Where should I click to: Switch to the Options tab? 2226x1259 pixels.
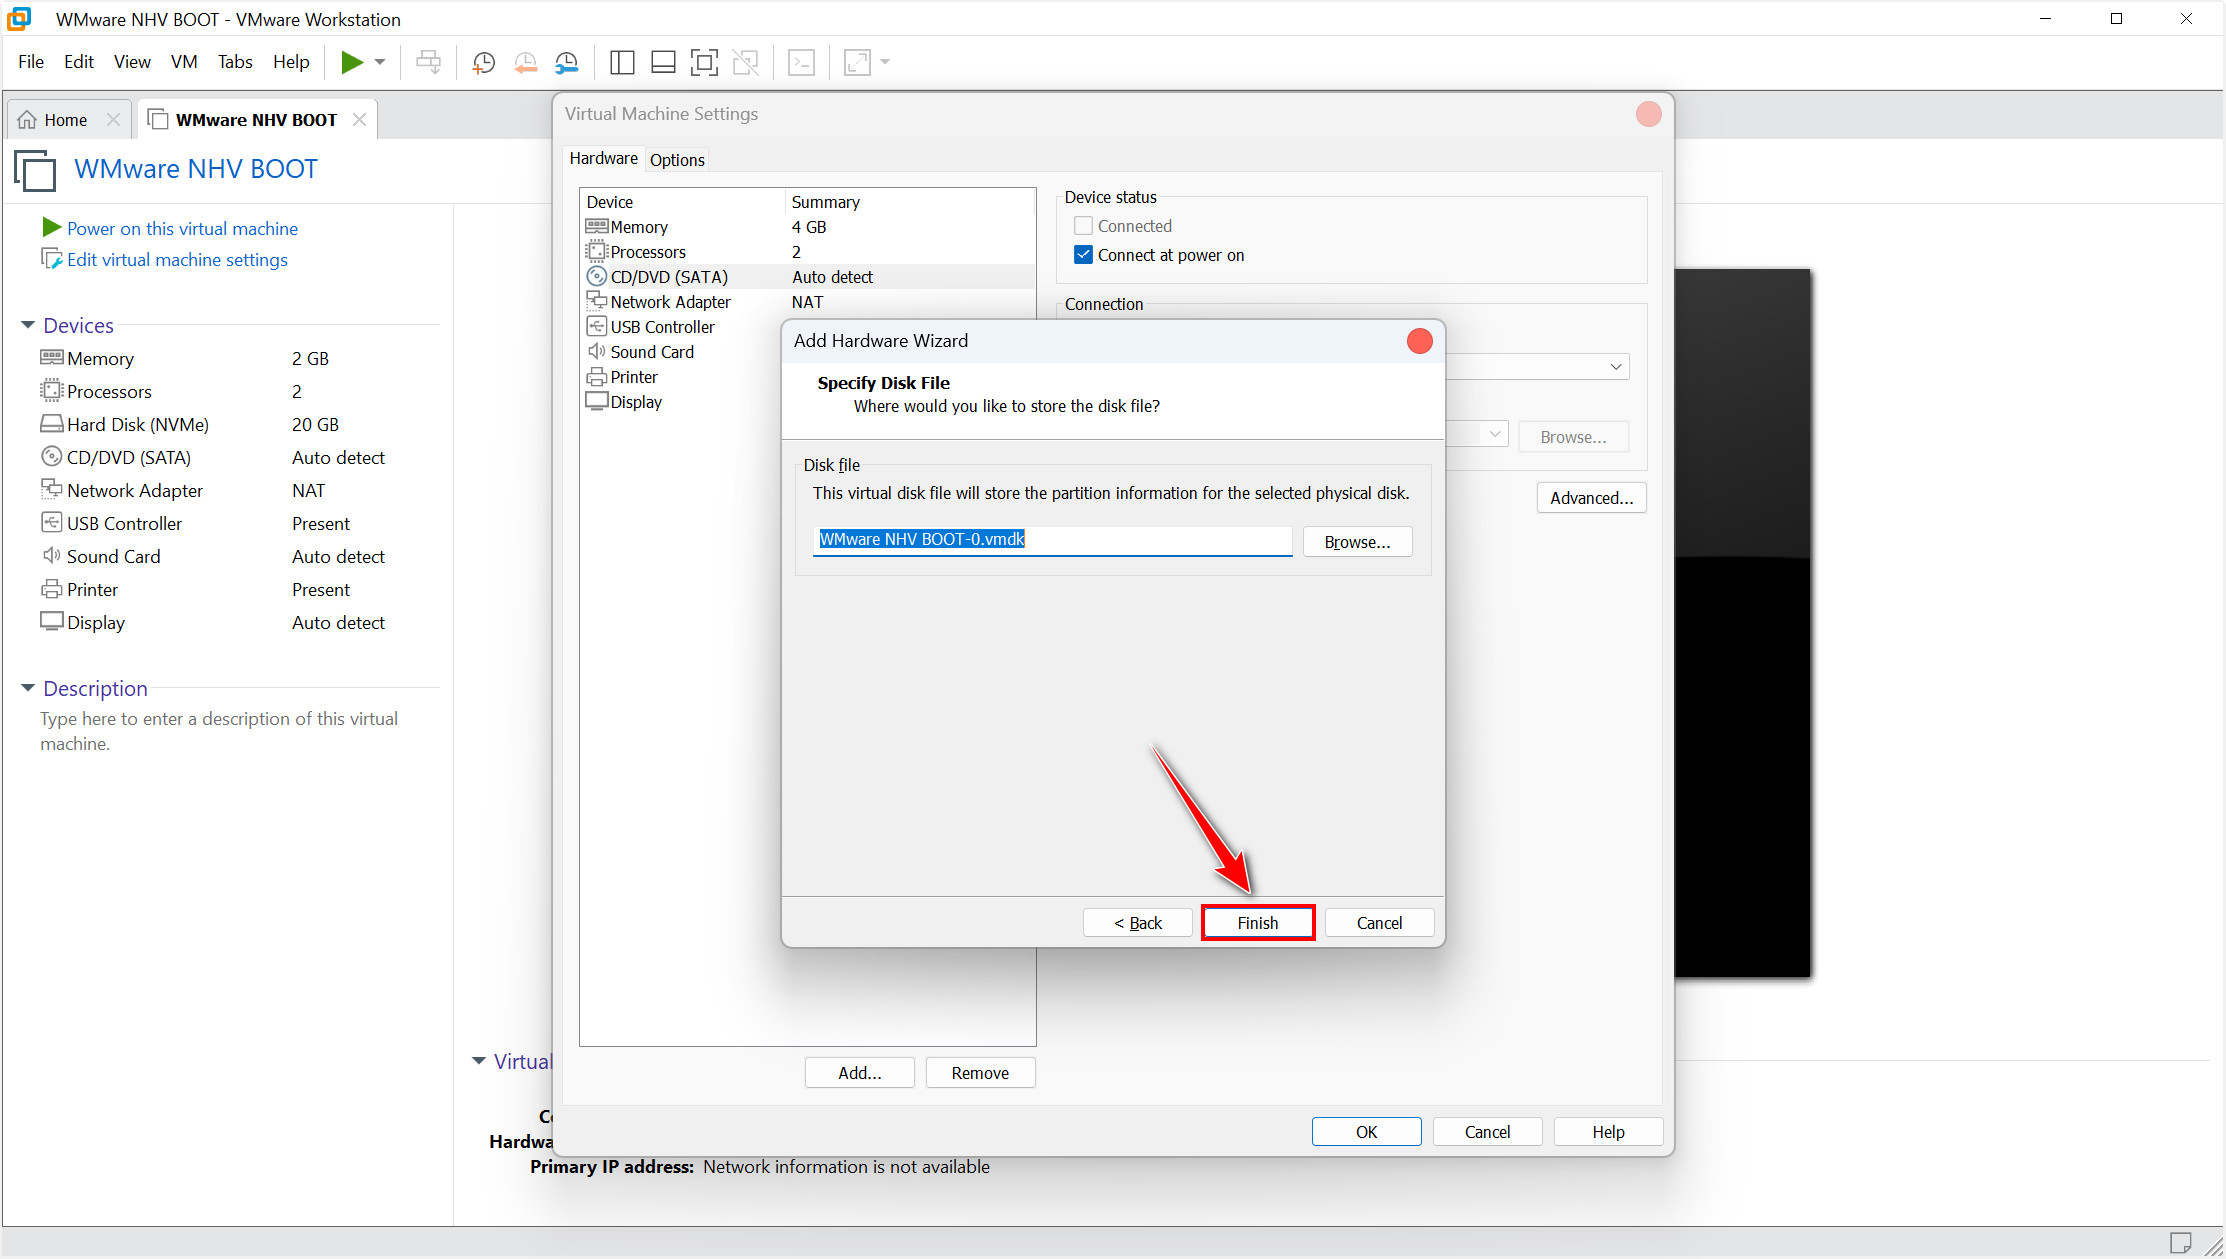(677, 160)
